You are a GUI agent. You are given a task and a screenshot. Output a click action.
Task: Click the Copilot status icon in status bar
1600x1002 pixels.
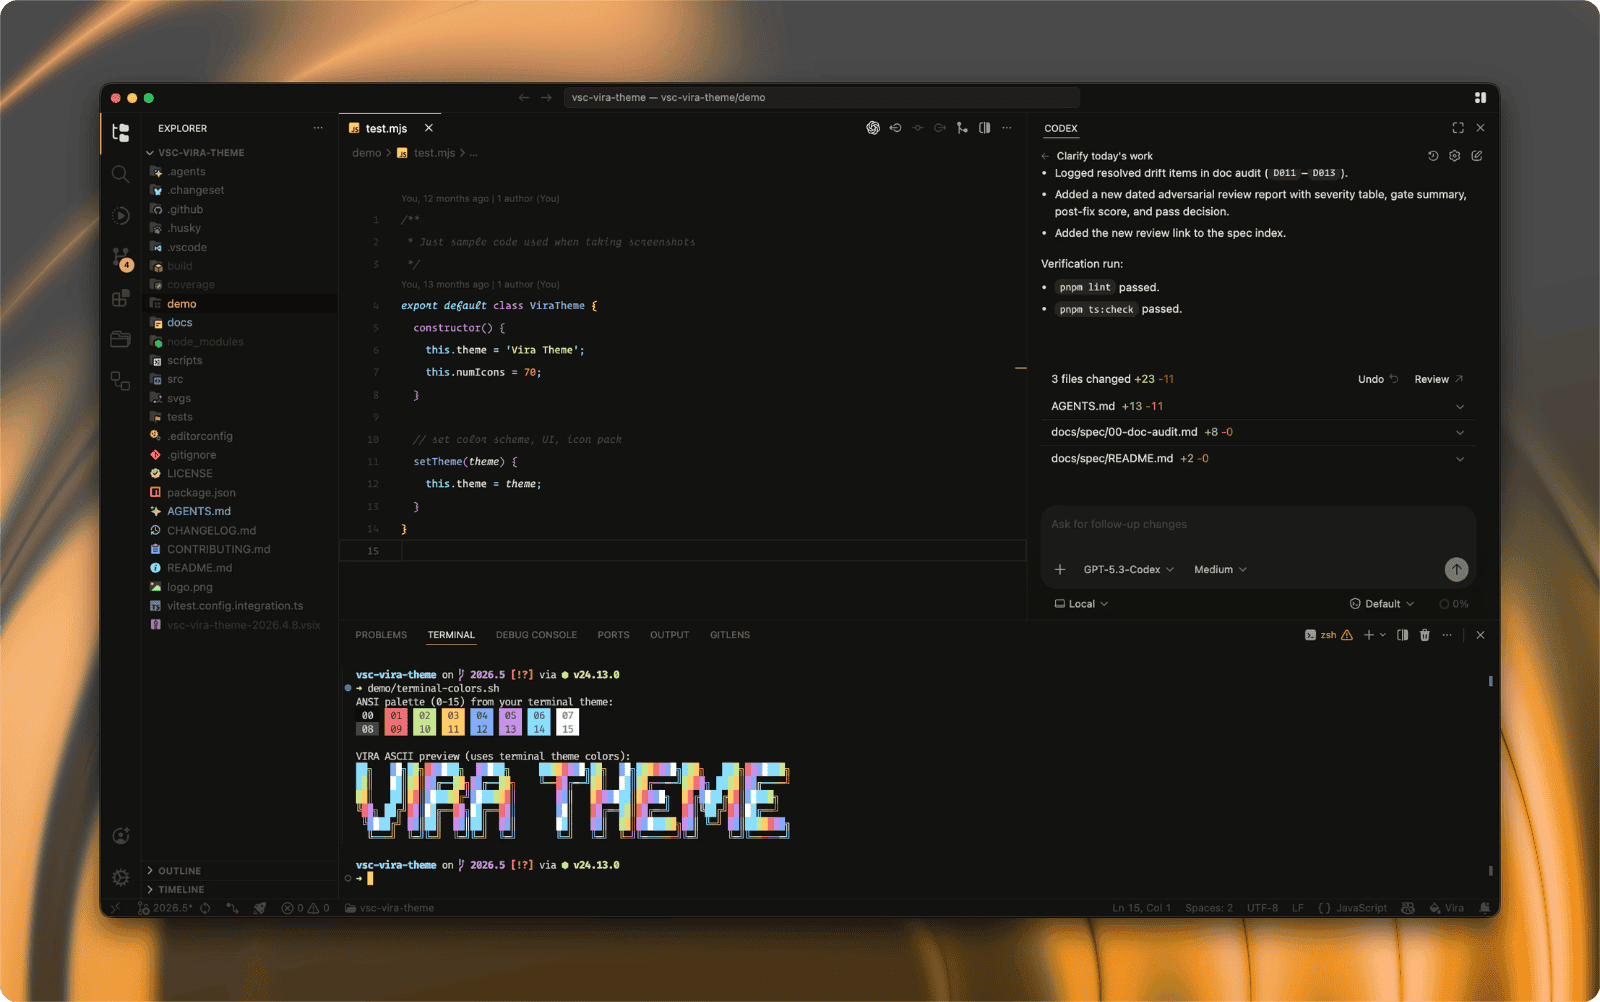pyautogui.click(x=1408, y=908)
